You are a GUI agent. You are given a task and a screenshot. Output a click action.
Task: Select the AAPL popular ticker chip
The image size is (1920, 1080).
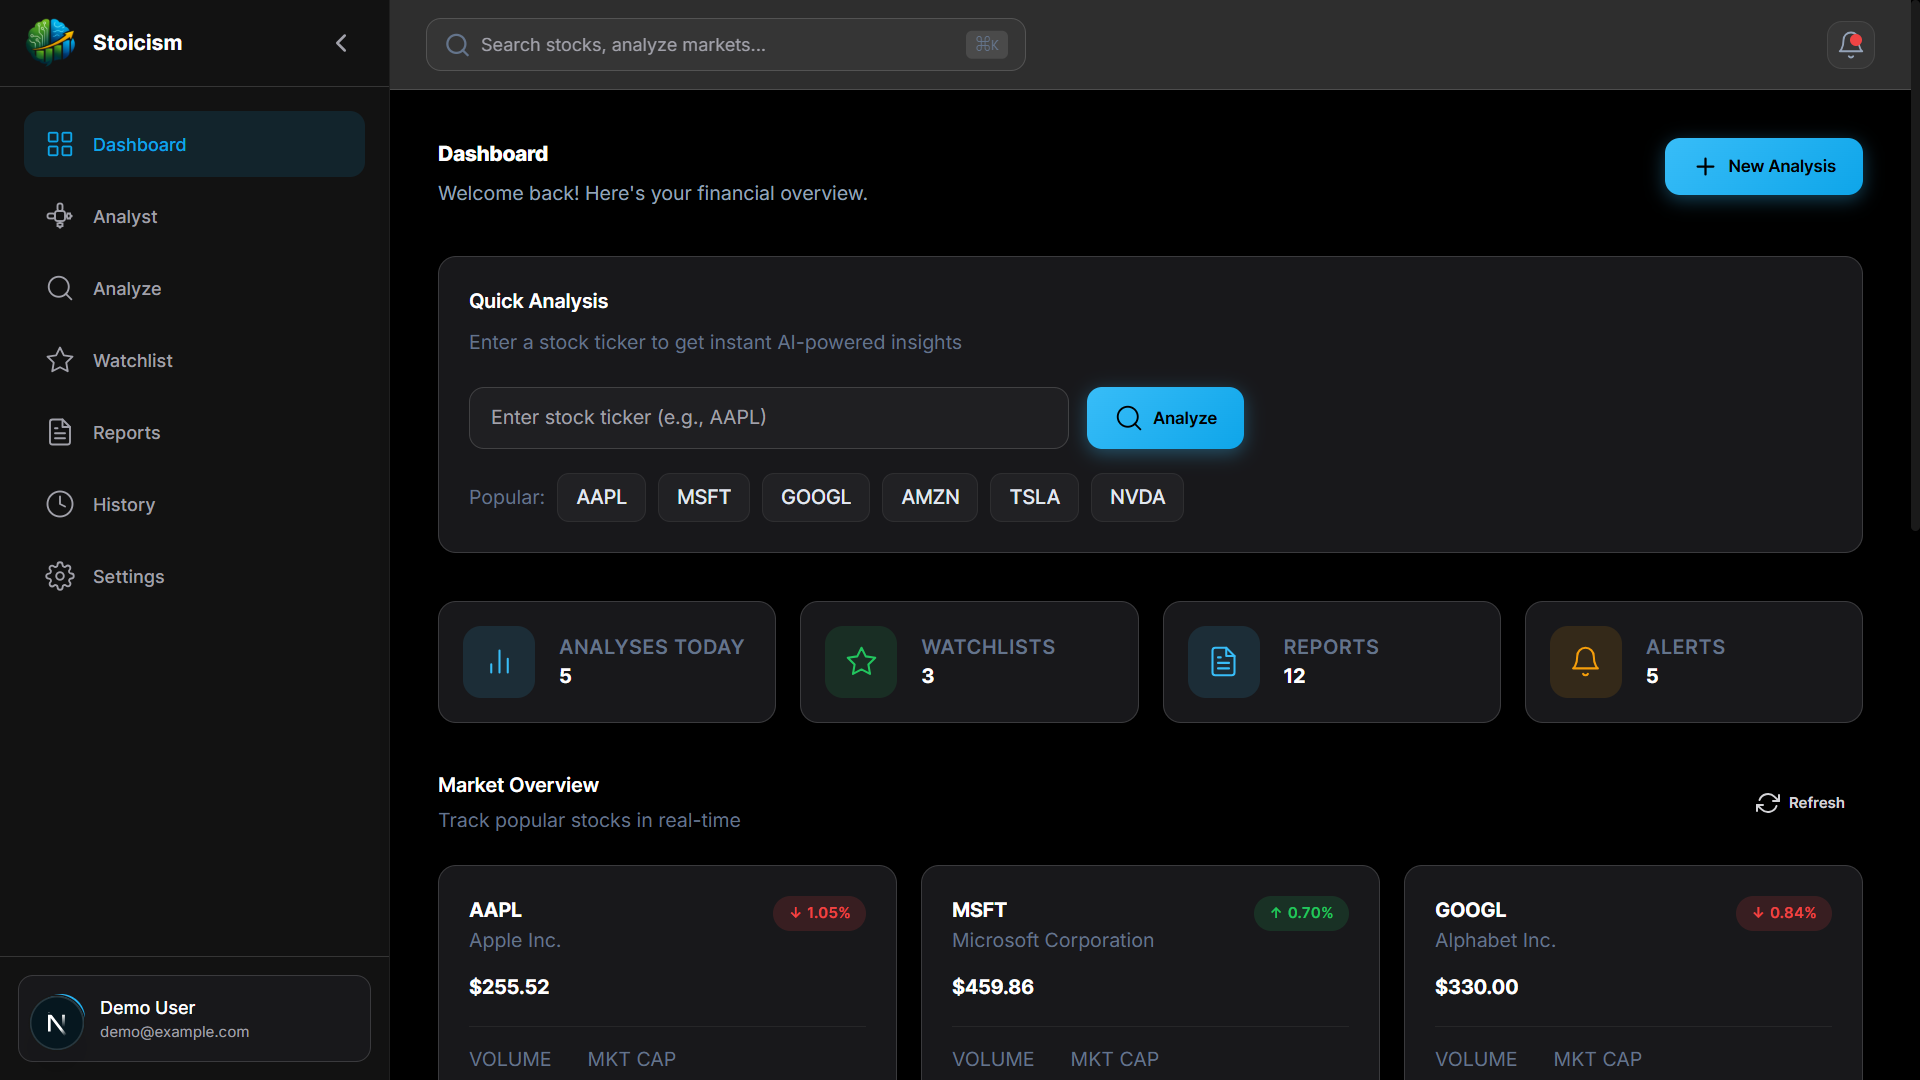pos(601,497)
